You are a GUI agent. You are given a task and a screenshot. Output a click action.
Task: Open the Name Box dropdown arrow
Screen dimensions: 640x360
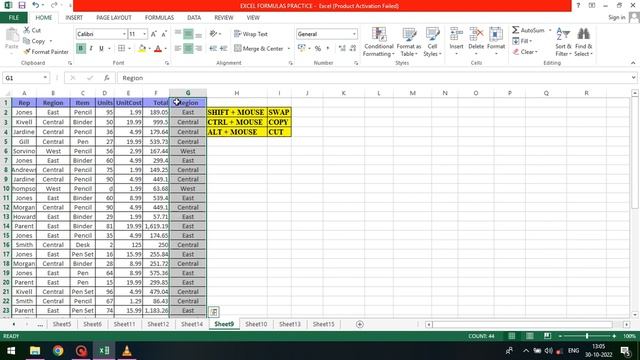45,78
